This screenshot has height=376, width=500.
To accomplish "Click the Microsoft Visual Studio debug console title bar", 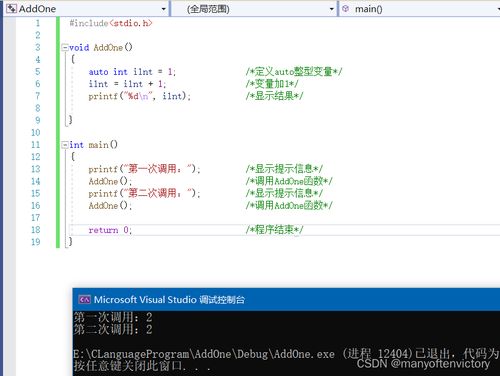I will point(286,300).
